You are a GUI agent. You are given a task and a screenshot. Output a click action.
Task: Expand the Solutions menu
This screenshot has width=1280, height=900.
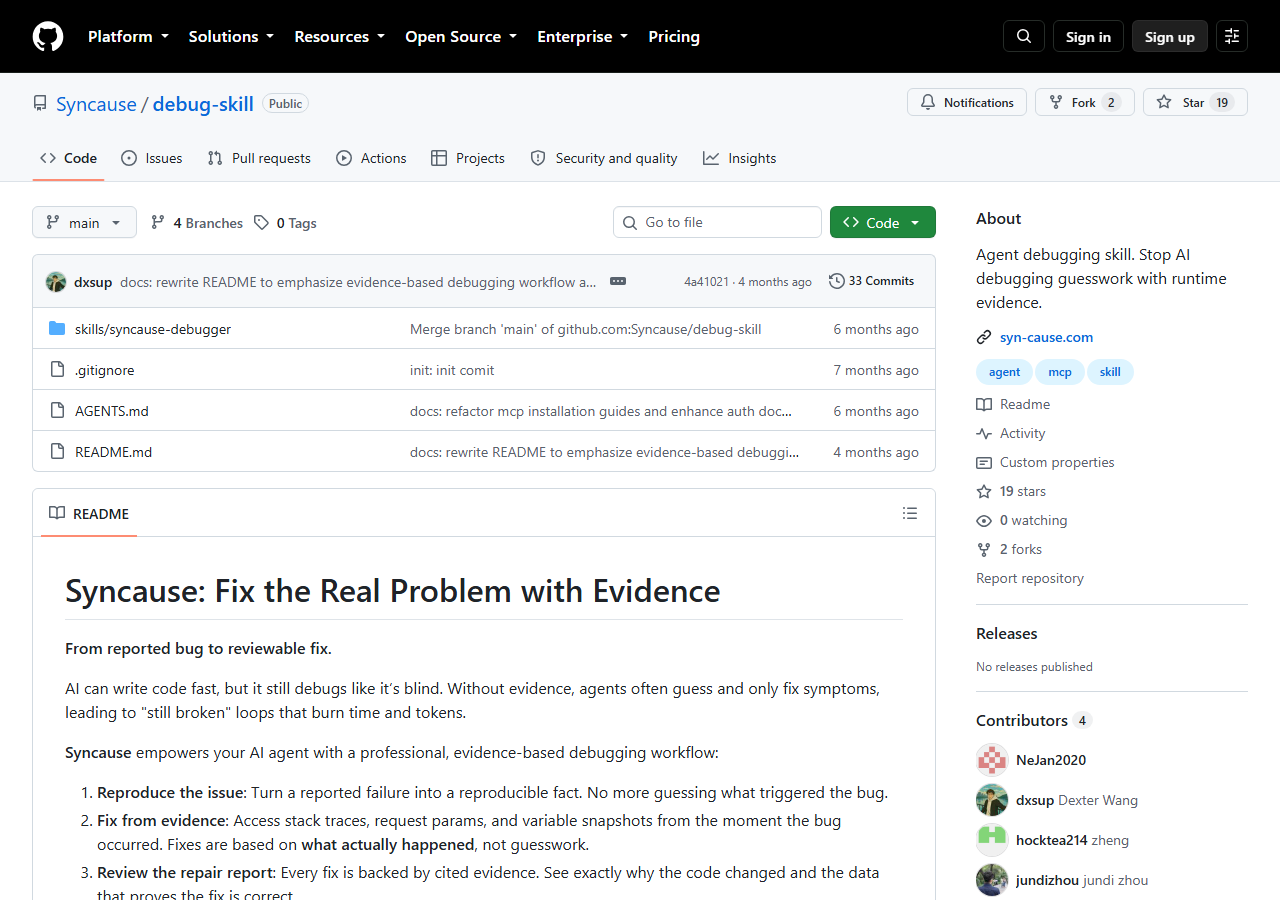[231, 37]
